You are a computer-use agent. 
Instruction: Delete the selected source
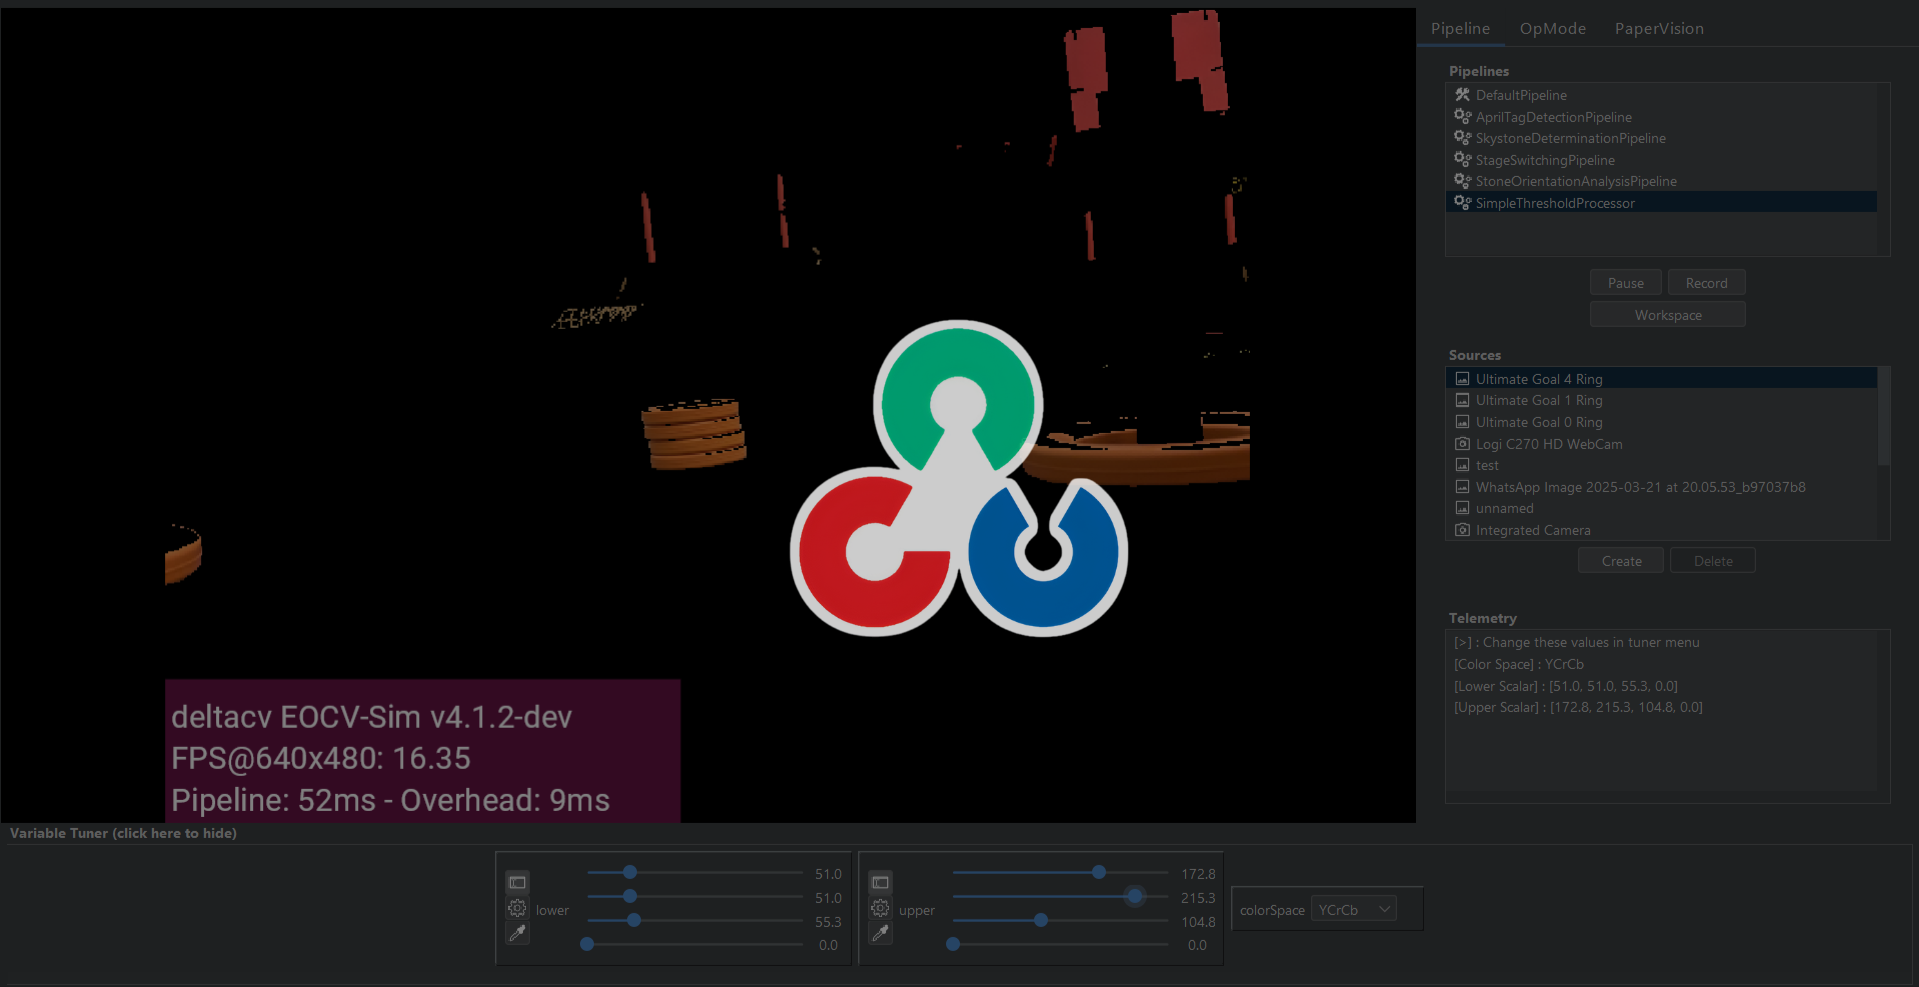[1713, 561]
